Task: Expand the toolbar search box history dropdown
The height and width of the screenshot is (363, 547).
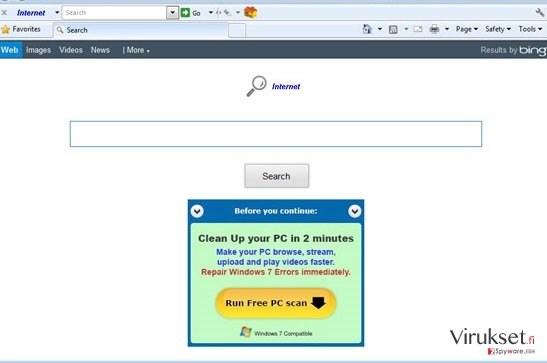Action: (x=172, y=13)
